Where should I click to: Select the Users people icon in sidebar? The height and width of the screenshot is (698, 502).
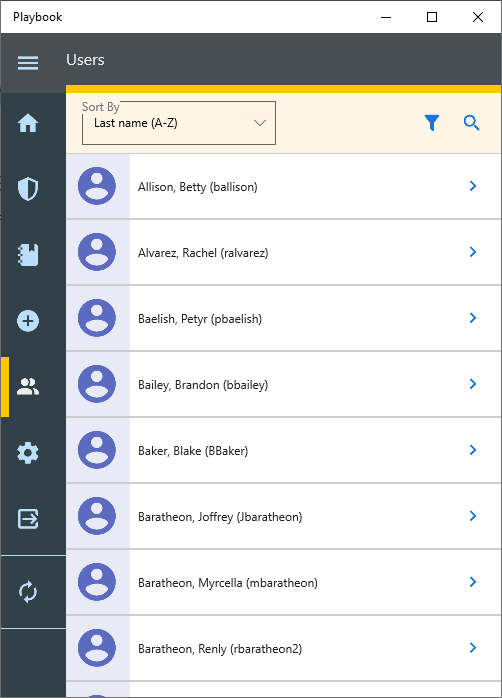(x=28, y=386)
